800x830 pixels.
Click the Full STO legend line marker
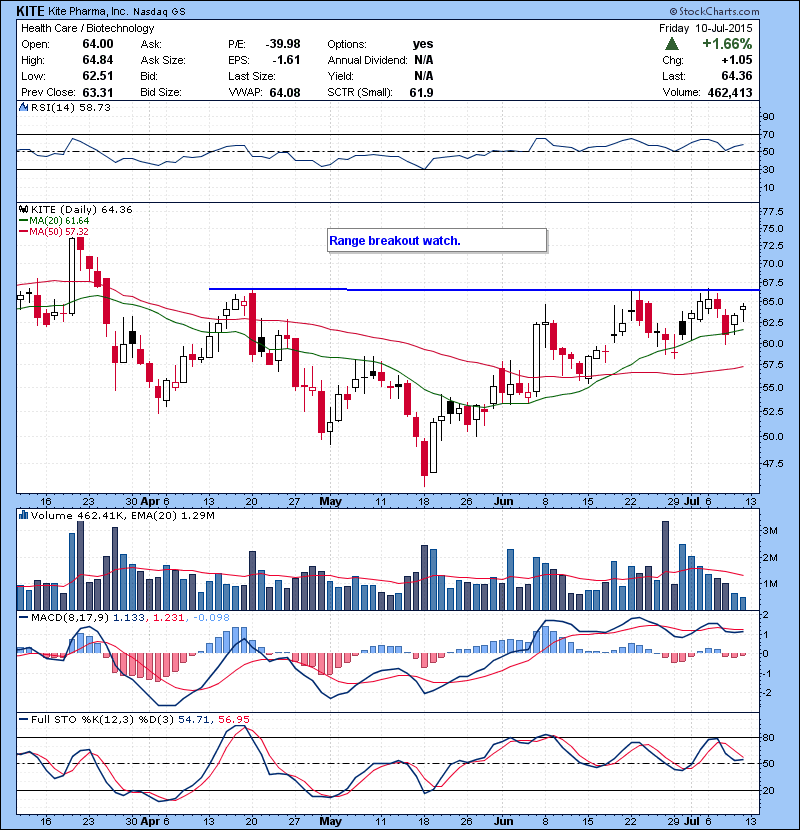tap(23, 719)
